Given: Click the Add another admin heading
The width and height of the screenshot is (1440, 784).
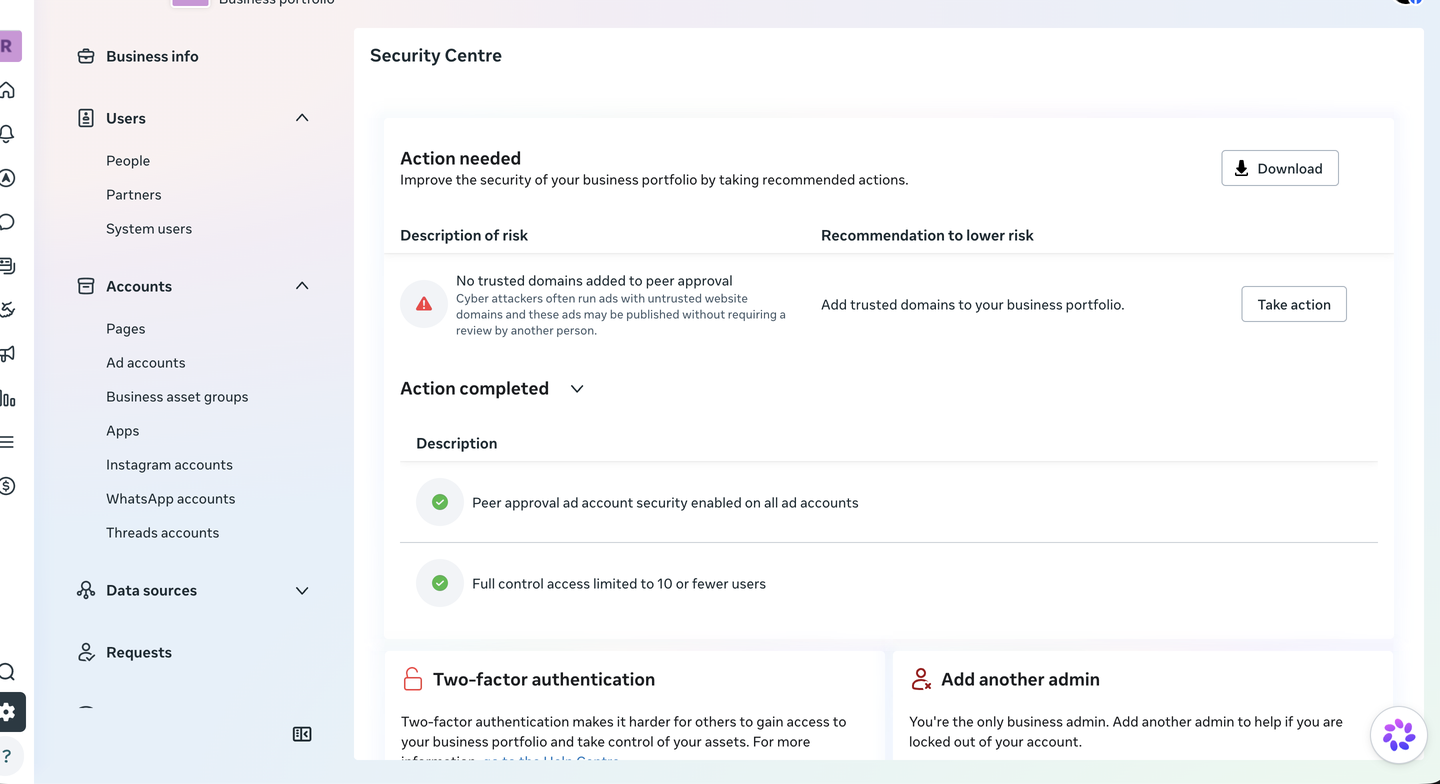Looking at the screenshot, I should tap(1020, 679).
